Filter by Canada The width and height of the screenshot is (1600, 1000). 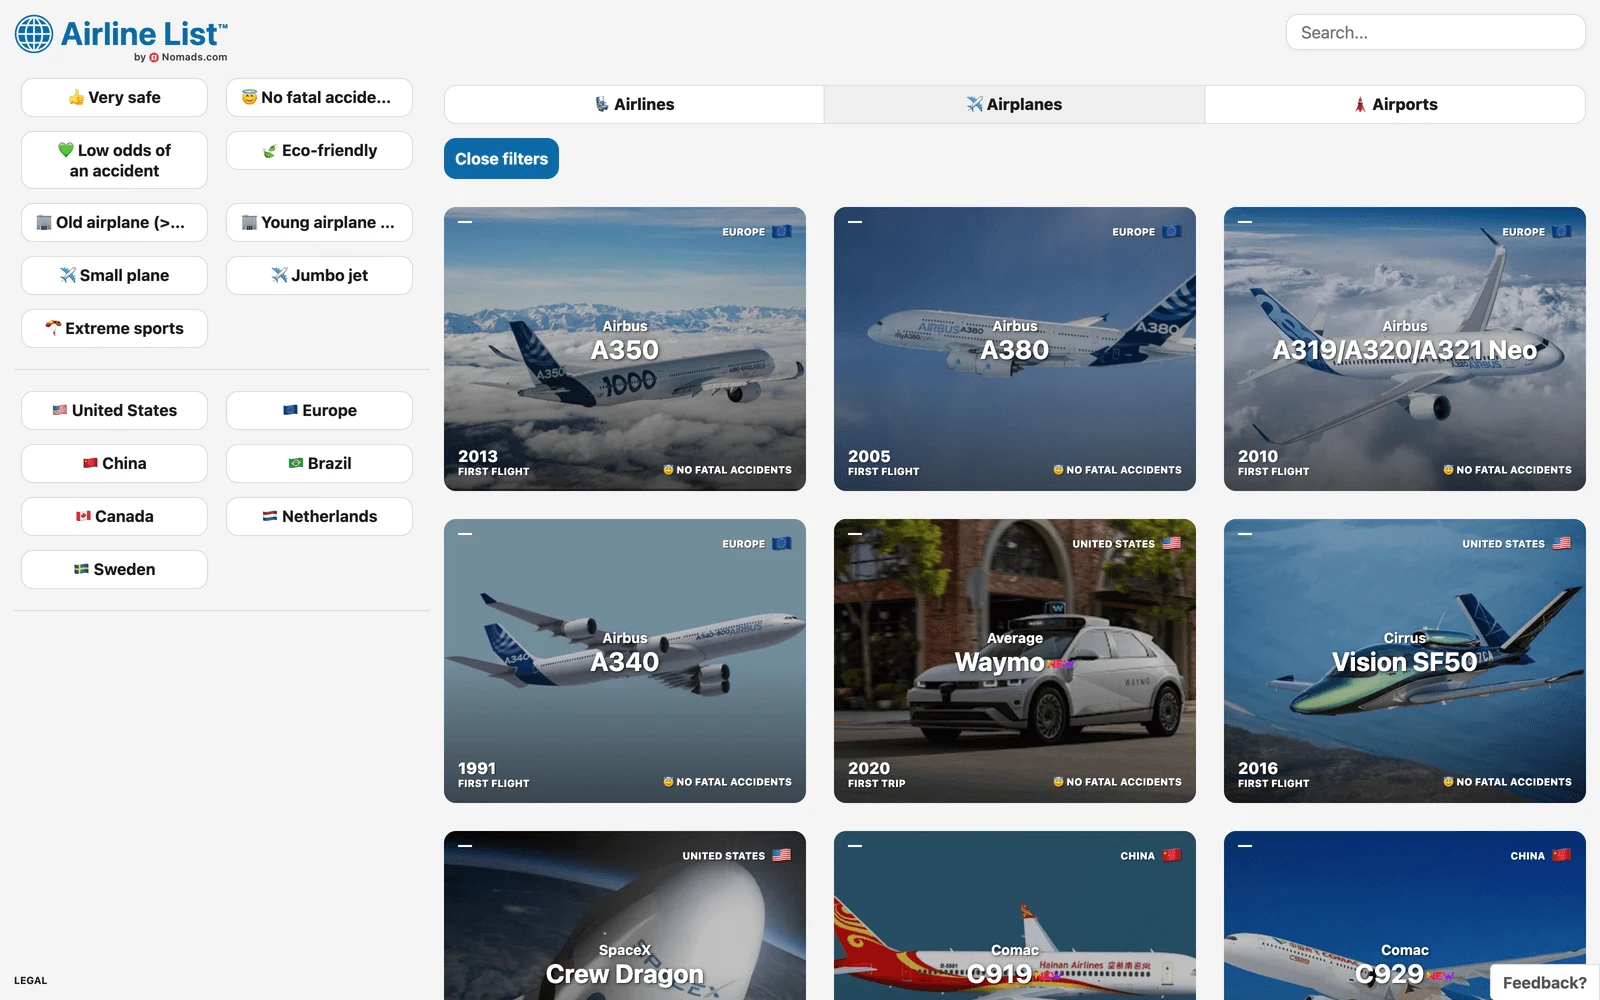[114, 517]
